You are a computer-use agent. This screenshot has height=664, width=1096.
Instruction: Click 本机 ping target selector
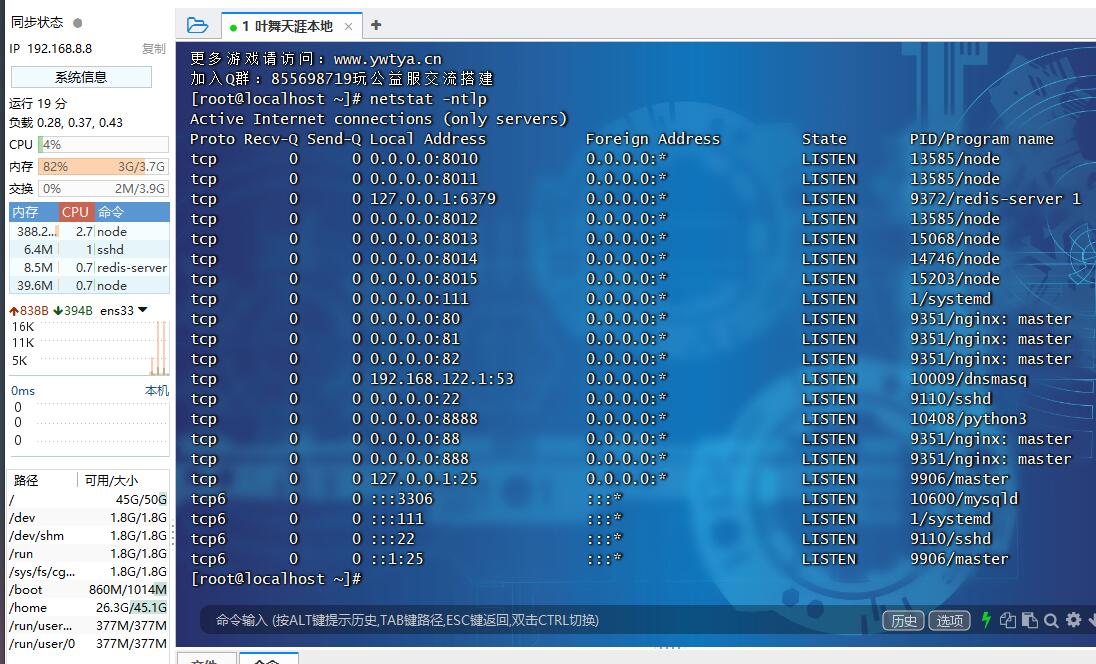[x=157, y=391]
